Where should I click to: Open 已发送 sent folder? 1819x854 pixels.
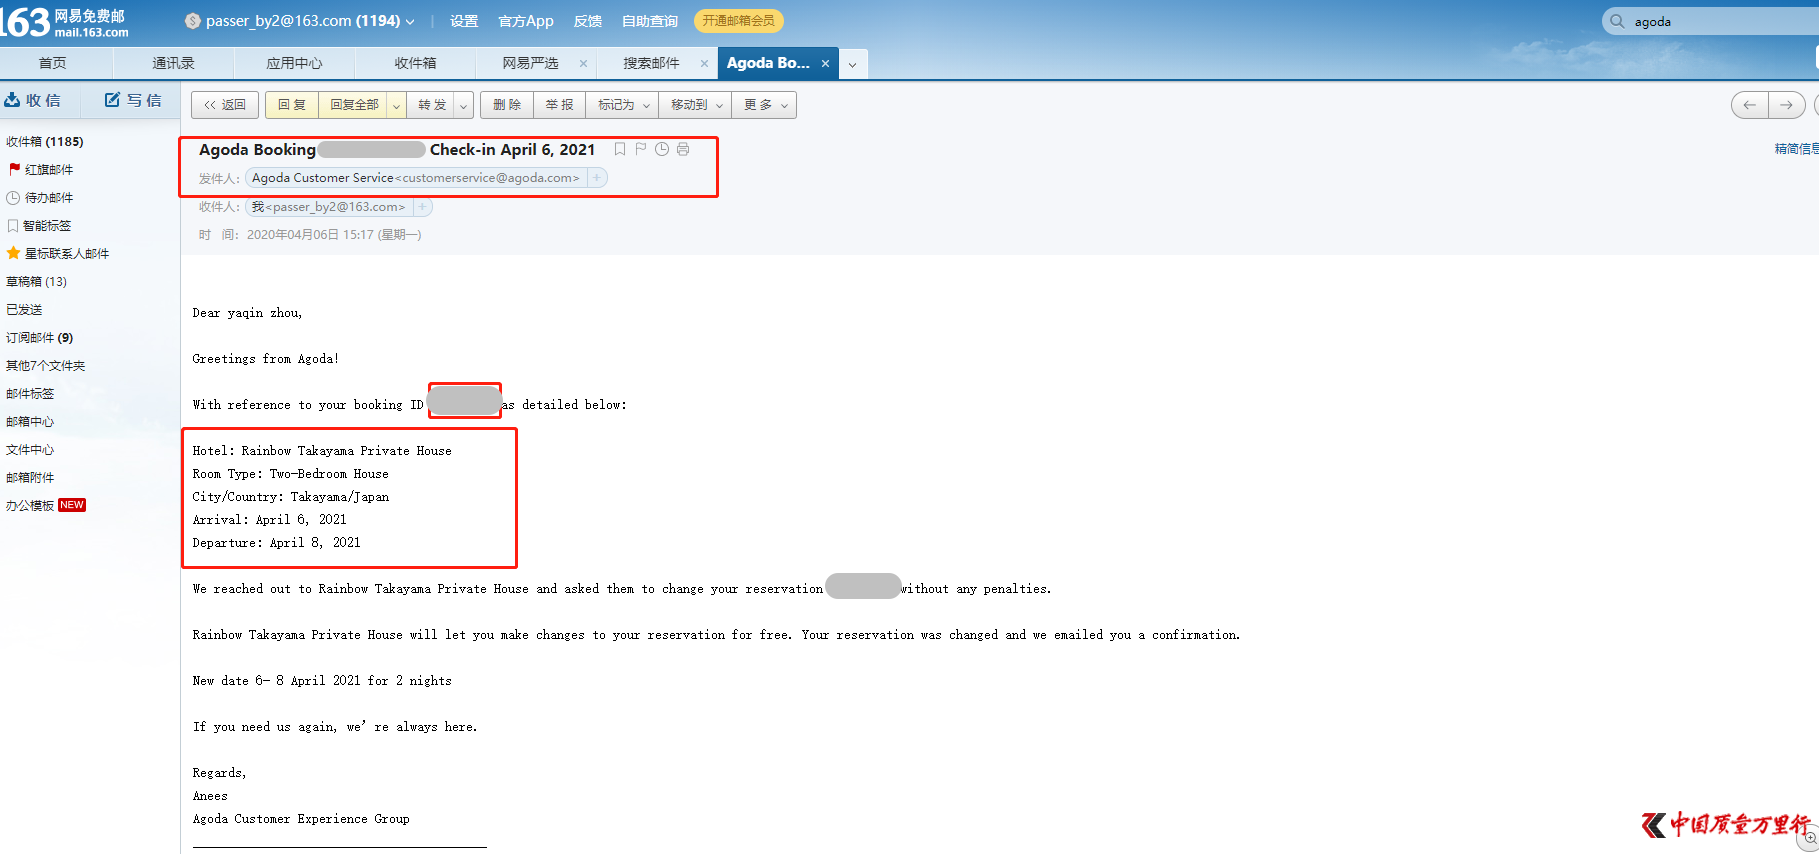pyautogui.click(x=24, y=310)
